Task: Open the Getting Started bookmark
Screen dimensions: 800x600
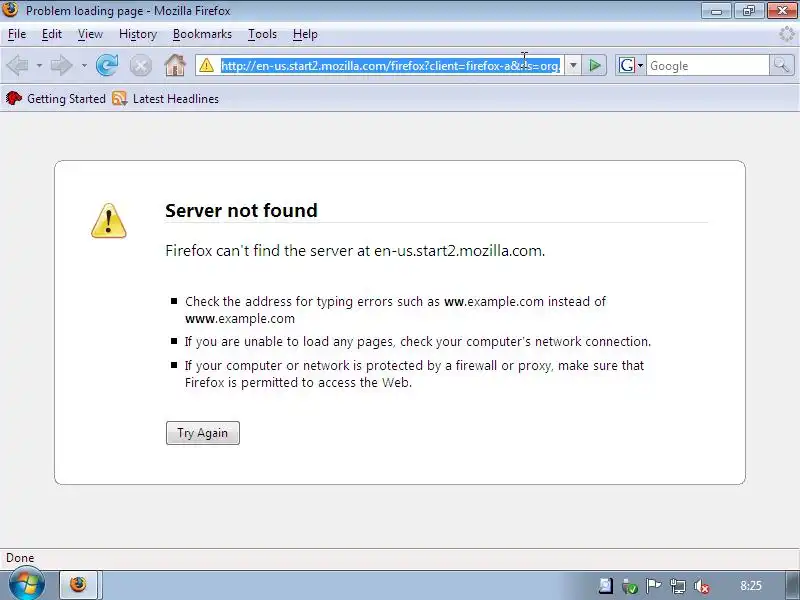Action: (x=56, y=98)
